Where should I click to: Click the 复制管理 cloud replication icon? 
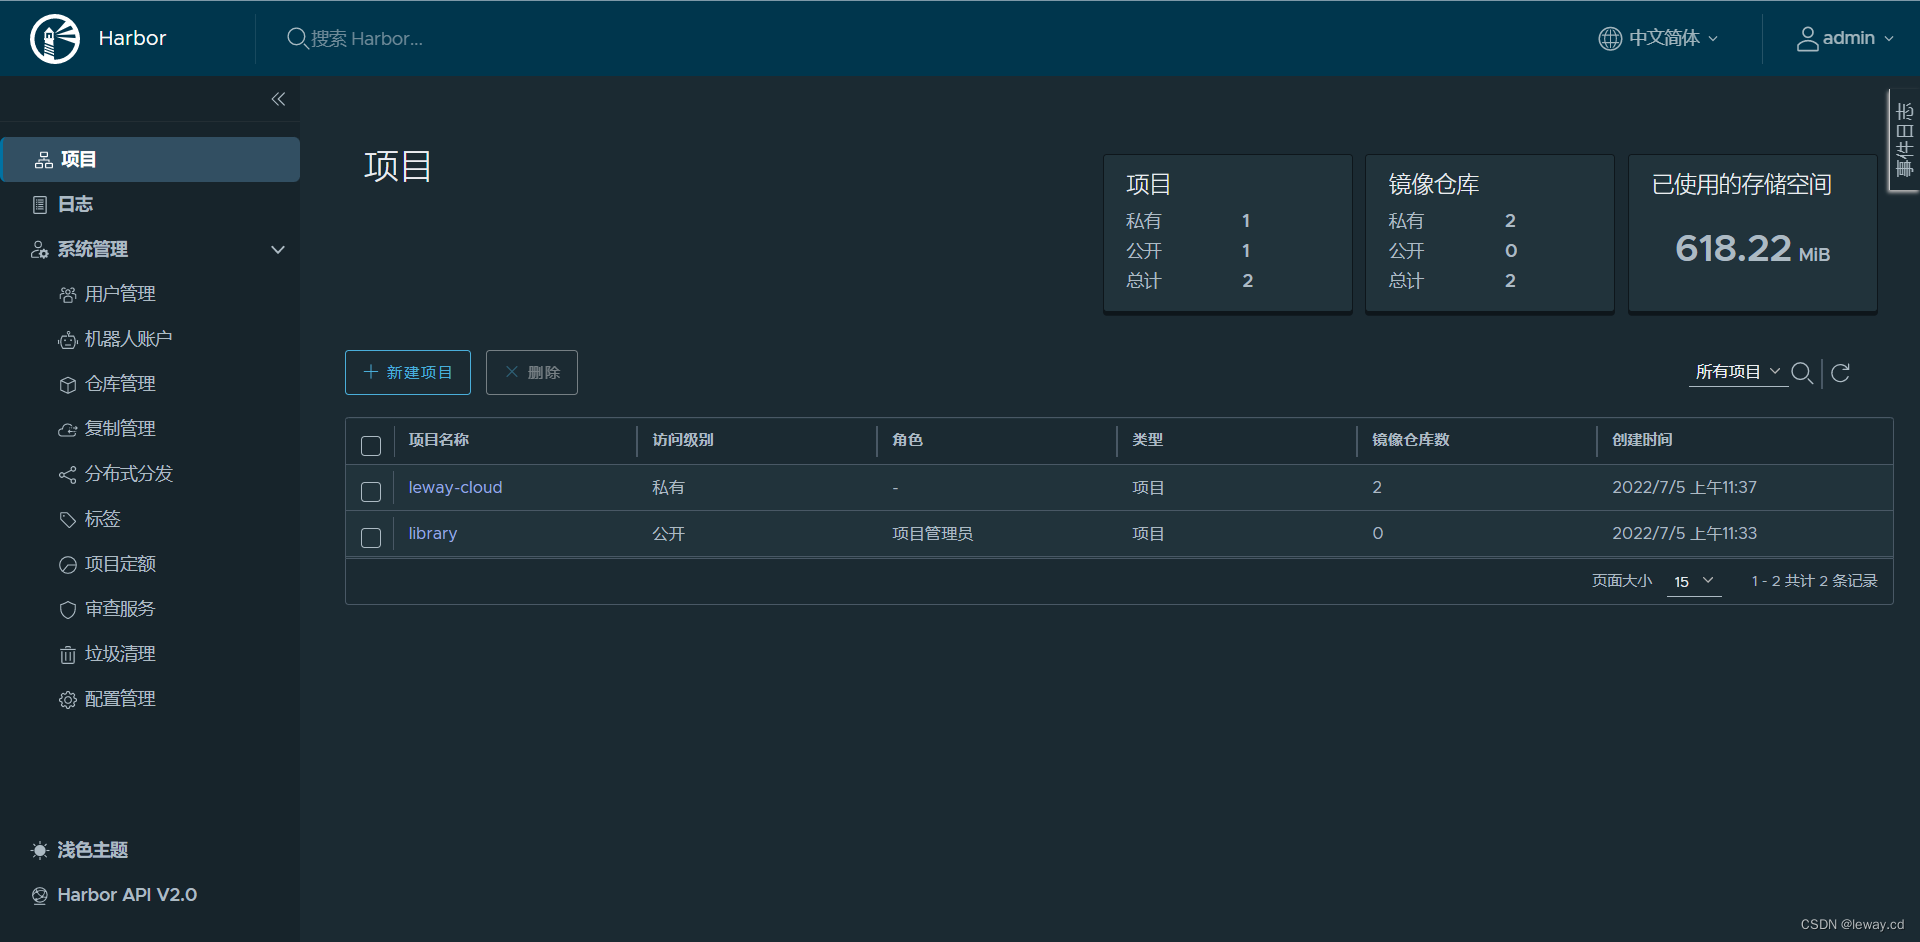point(67,430)
